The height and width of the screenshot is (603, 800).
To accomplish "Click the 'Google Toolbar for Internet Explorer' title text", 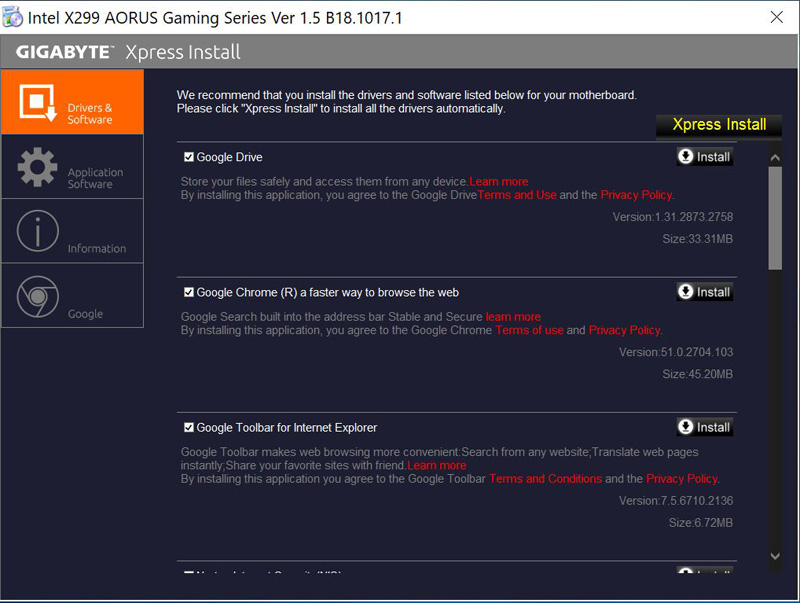I will click(x=287, y=428).
